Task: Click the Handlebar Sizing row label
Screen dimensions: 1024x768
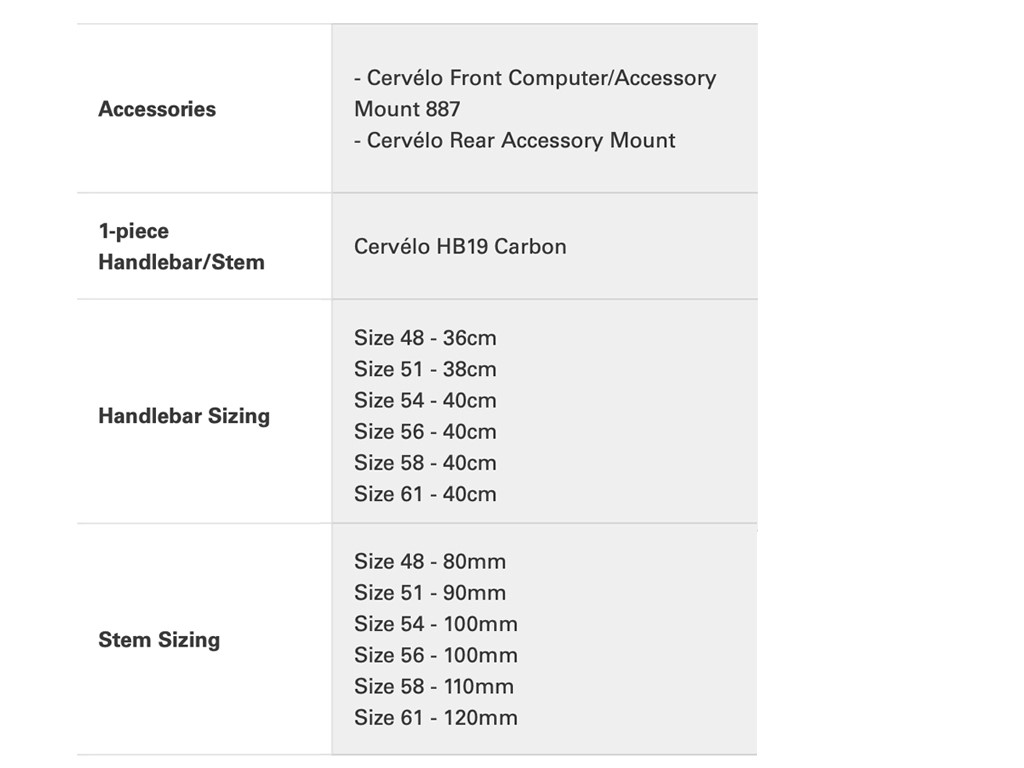Action: coord(184,416)
